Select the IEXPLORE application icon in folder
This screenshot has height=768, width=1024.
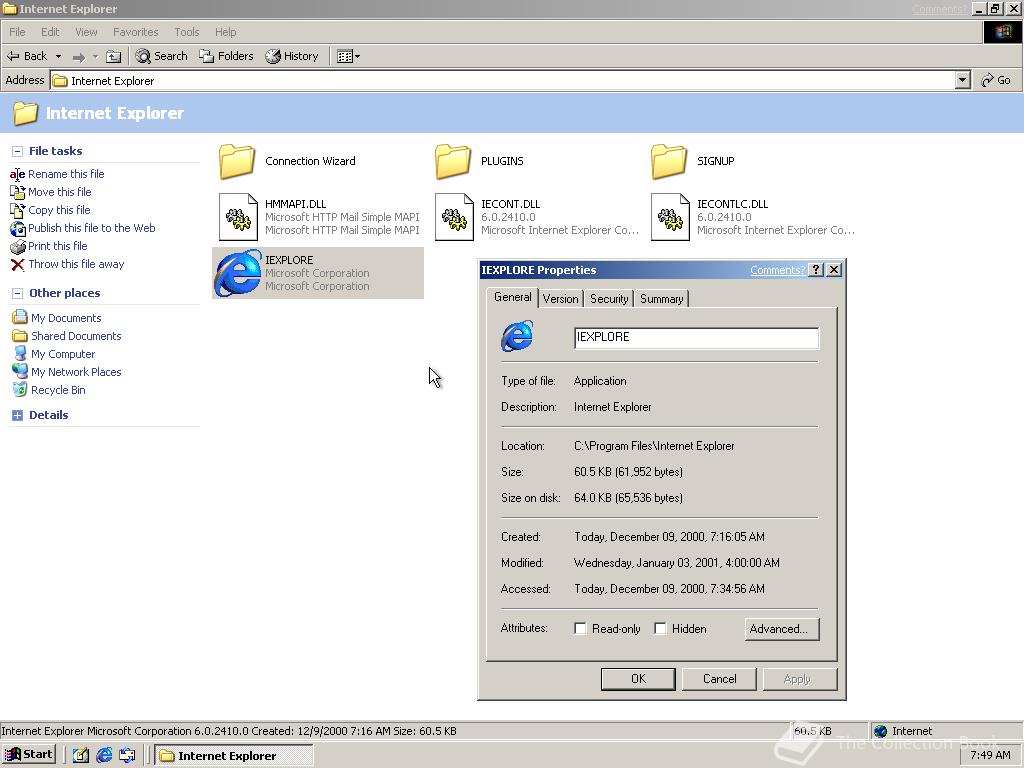point(238,273)
